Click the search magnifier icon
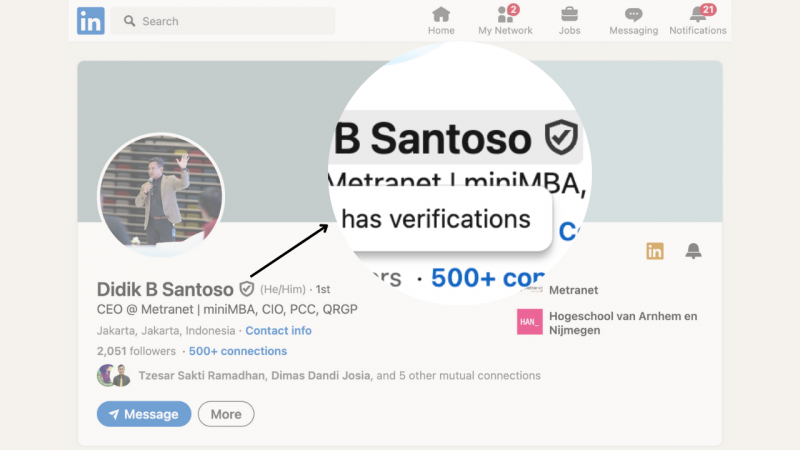Screen dimensions: 800x450 130,21
